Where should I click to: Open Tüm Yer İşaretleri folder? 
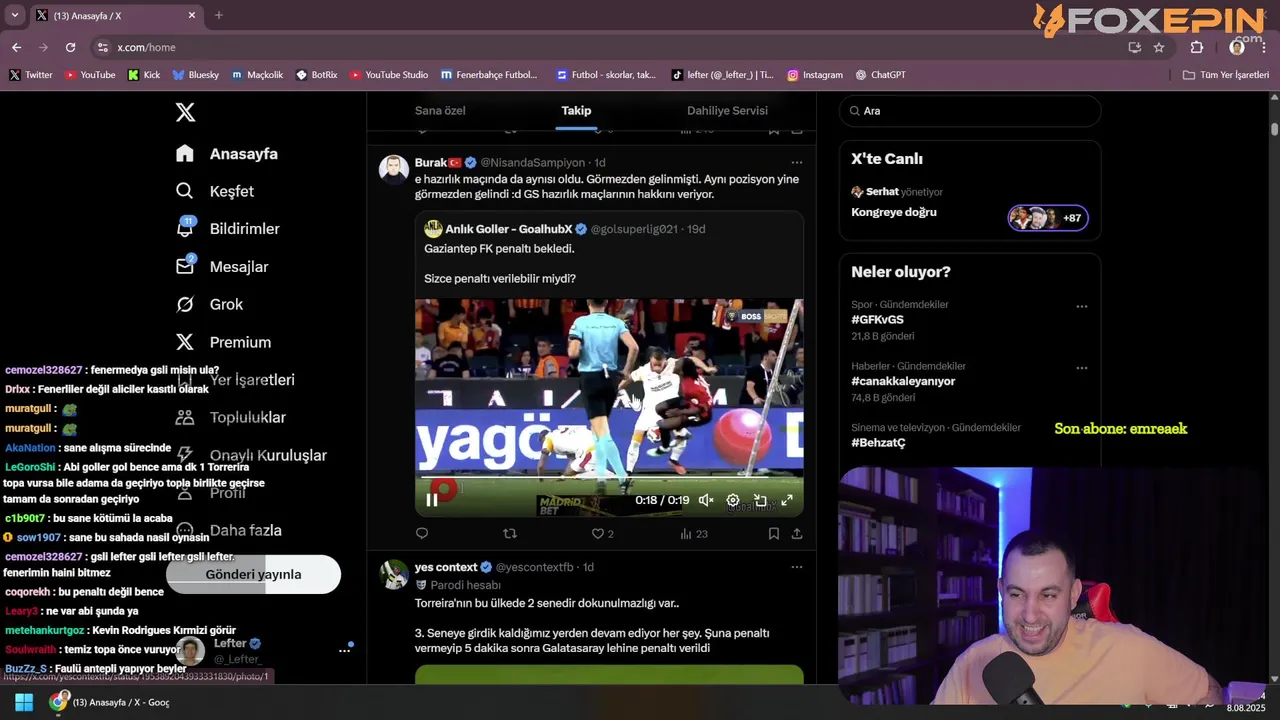(x=1226, y=75)
